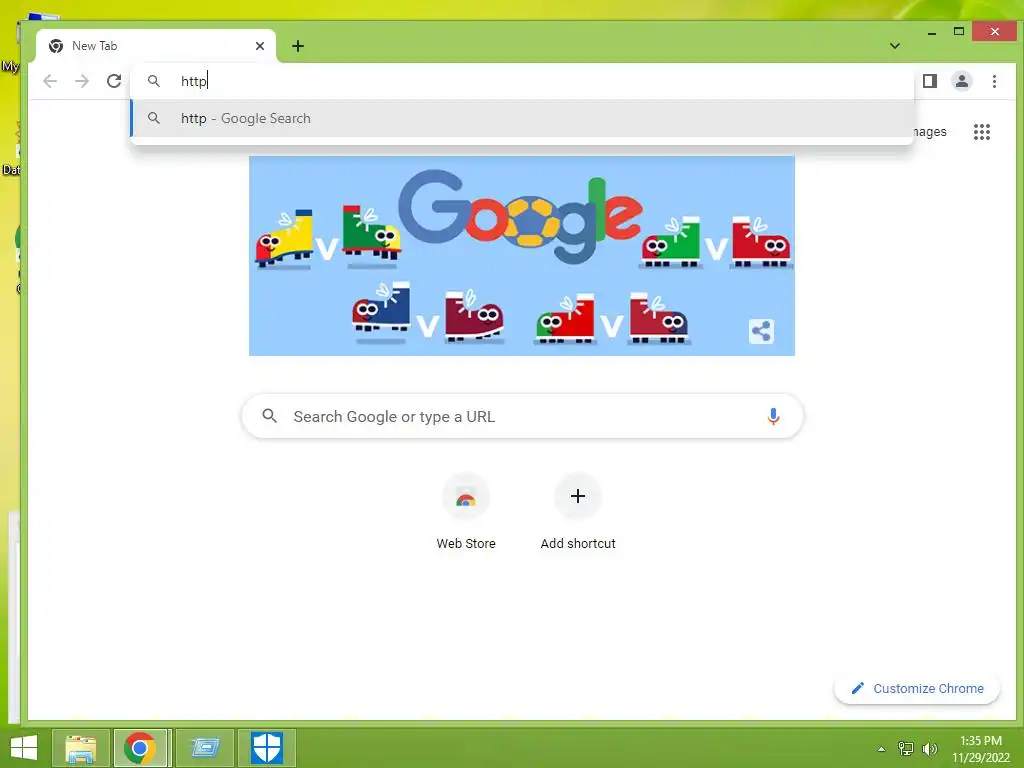Open the tab search dropdown chevron
Viewport: 1024px width, 768px height.
(895, 46)
